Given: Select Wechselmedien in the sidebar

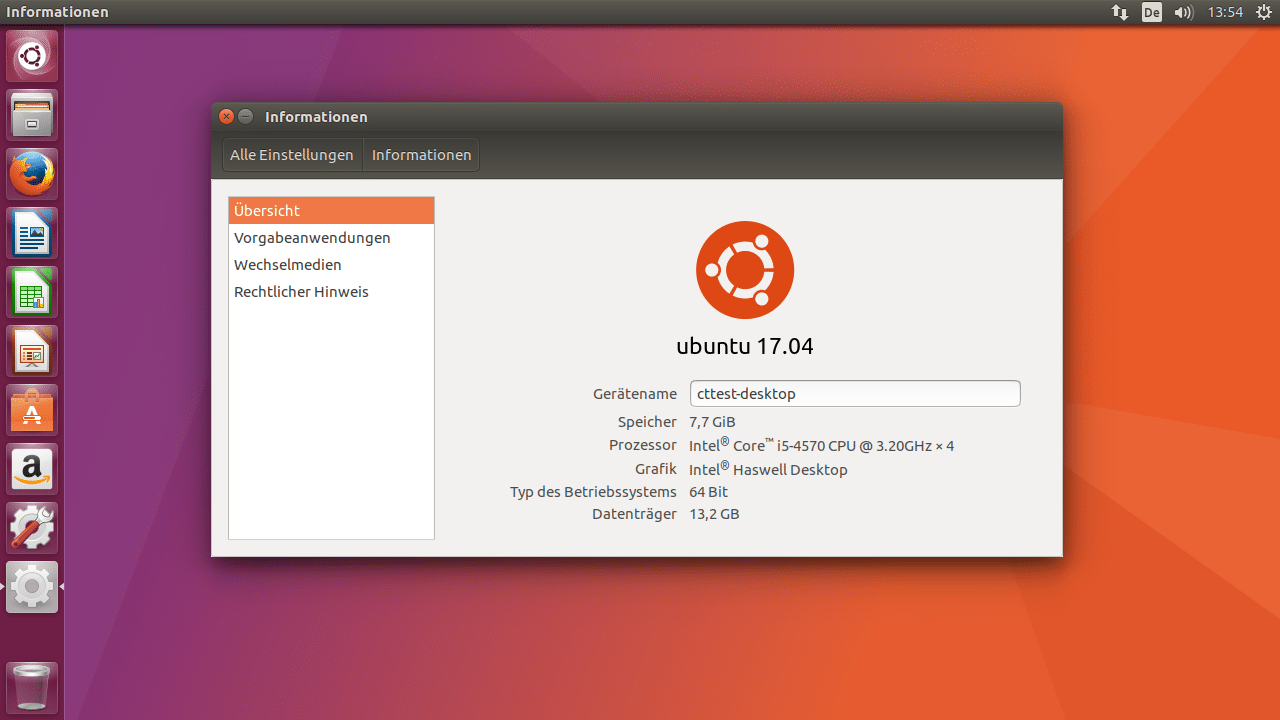Looking at the screenshot, I should point(331,264).
